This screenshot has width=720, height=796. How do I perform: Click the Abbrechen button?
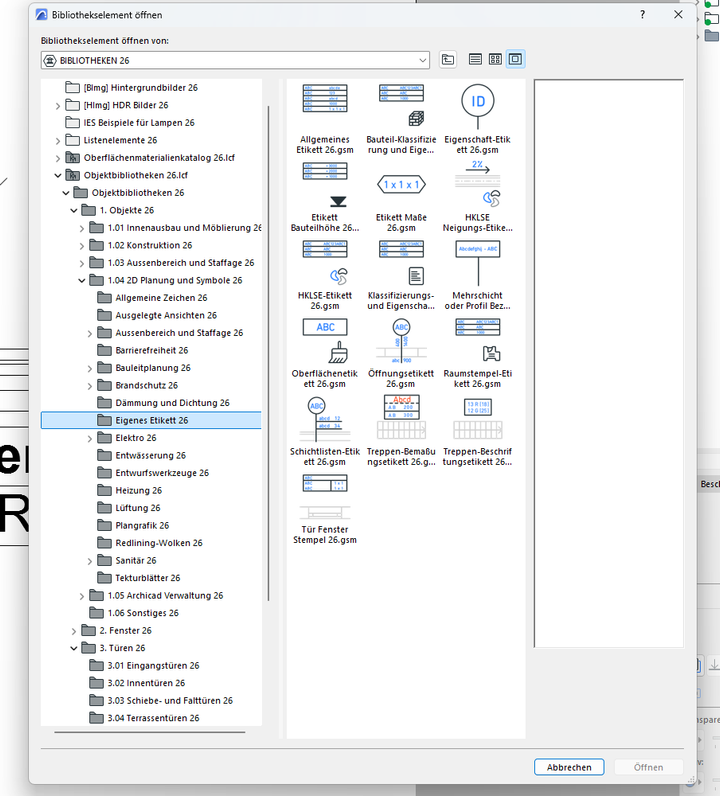tap(569, 767)
